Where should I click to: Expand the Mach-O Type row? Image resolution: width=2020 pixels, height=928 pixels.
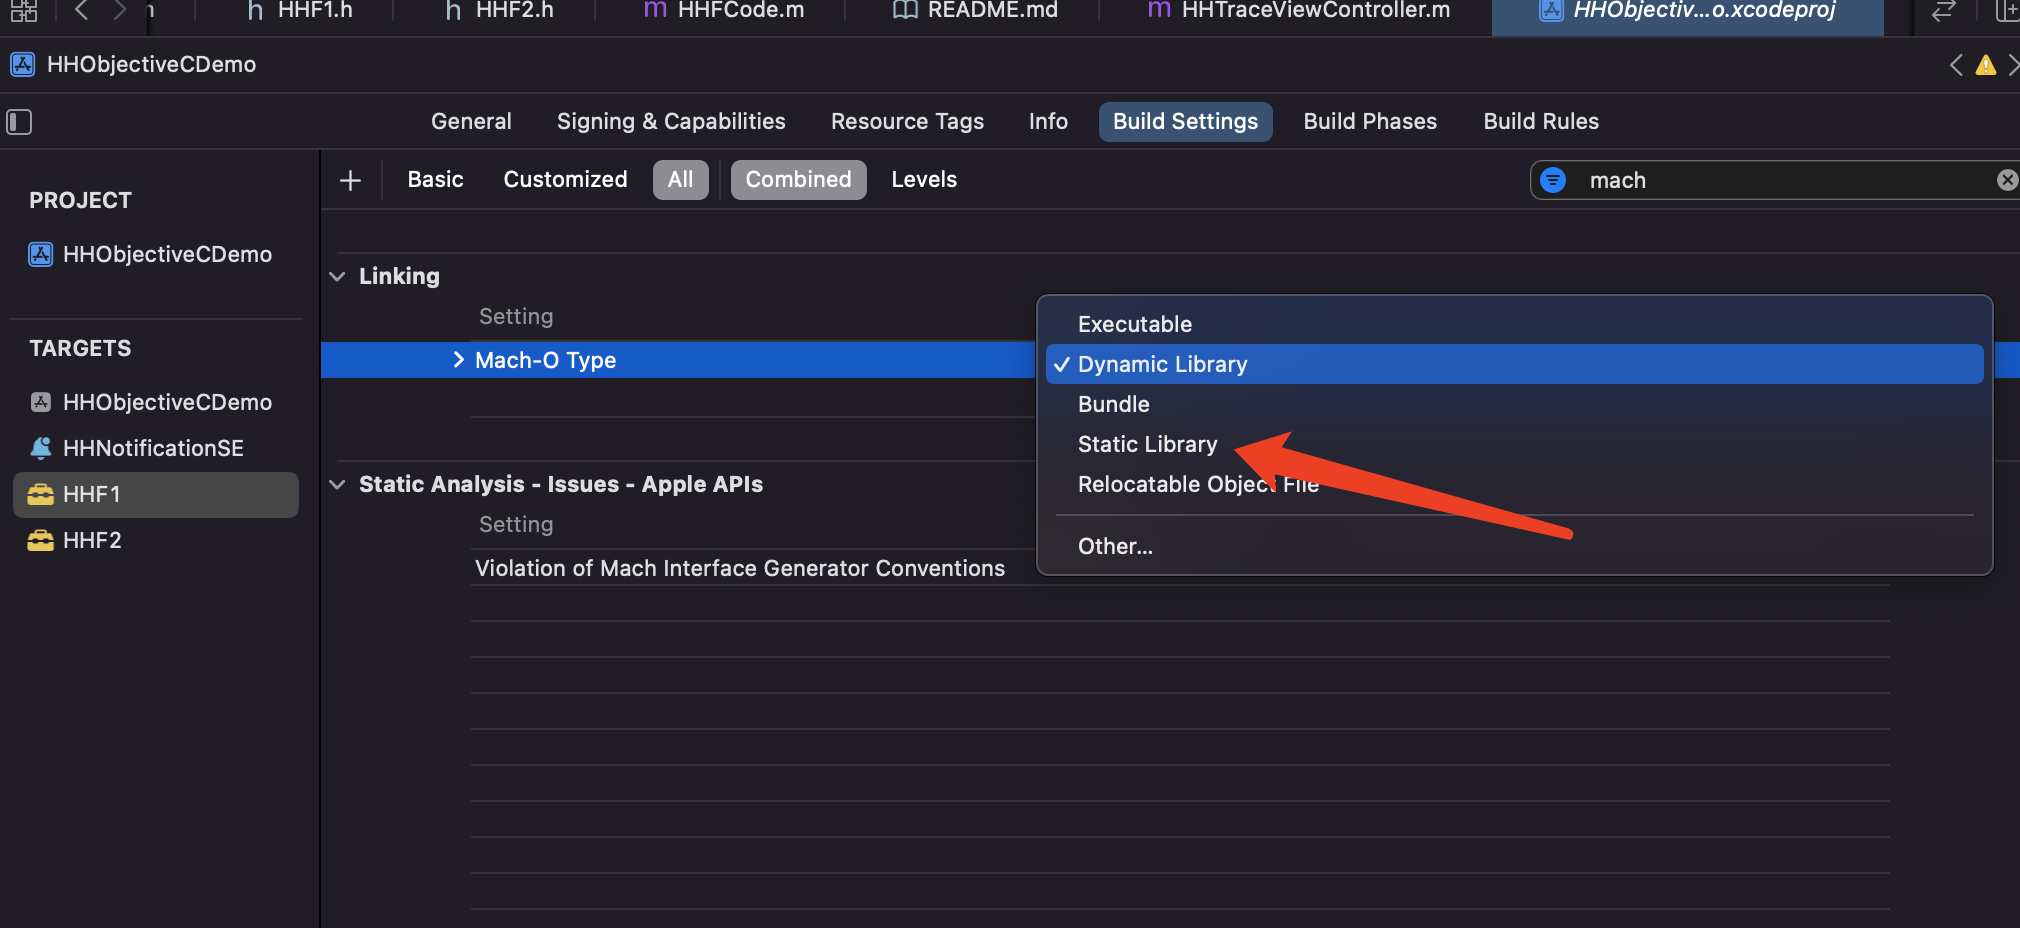click(458, 360)
